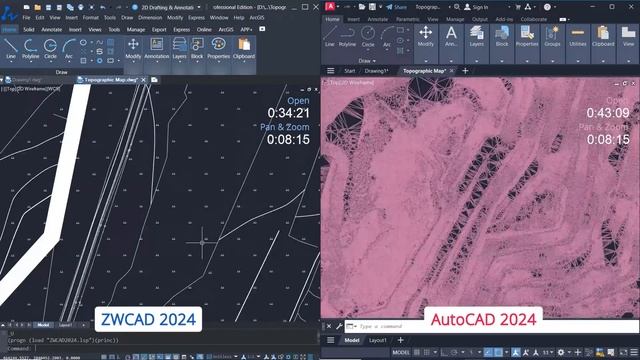Select the Polyline tool in AutoCAD
This screenshot has width=640, height=360.
[347, 36]
